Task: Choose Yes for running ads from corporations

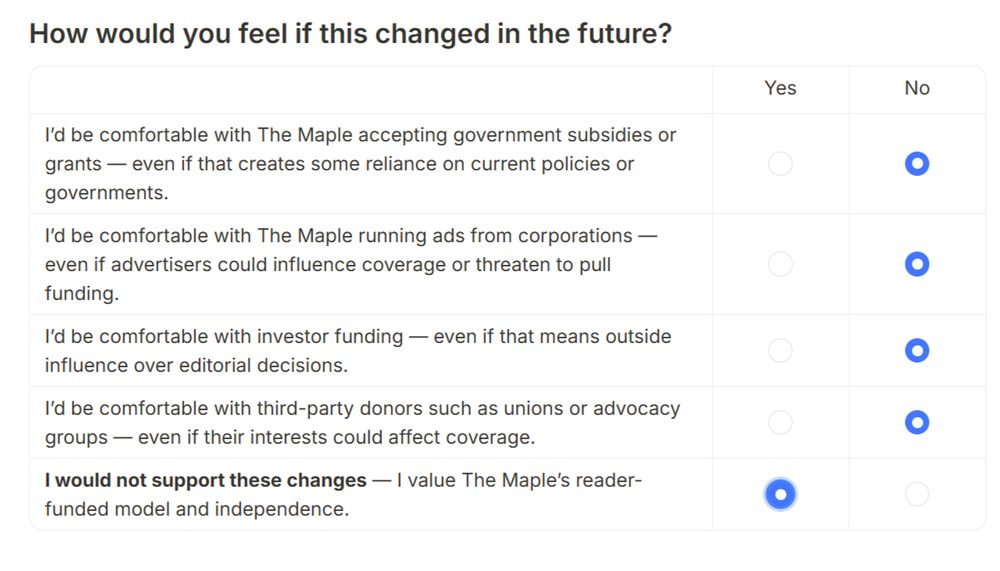Action: tap(780, 264)
